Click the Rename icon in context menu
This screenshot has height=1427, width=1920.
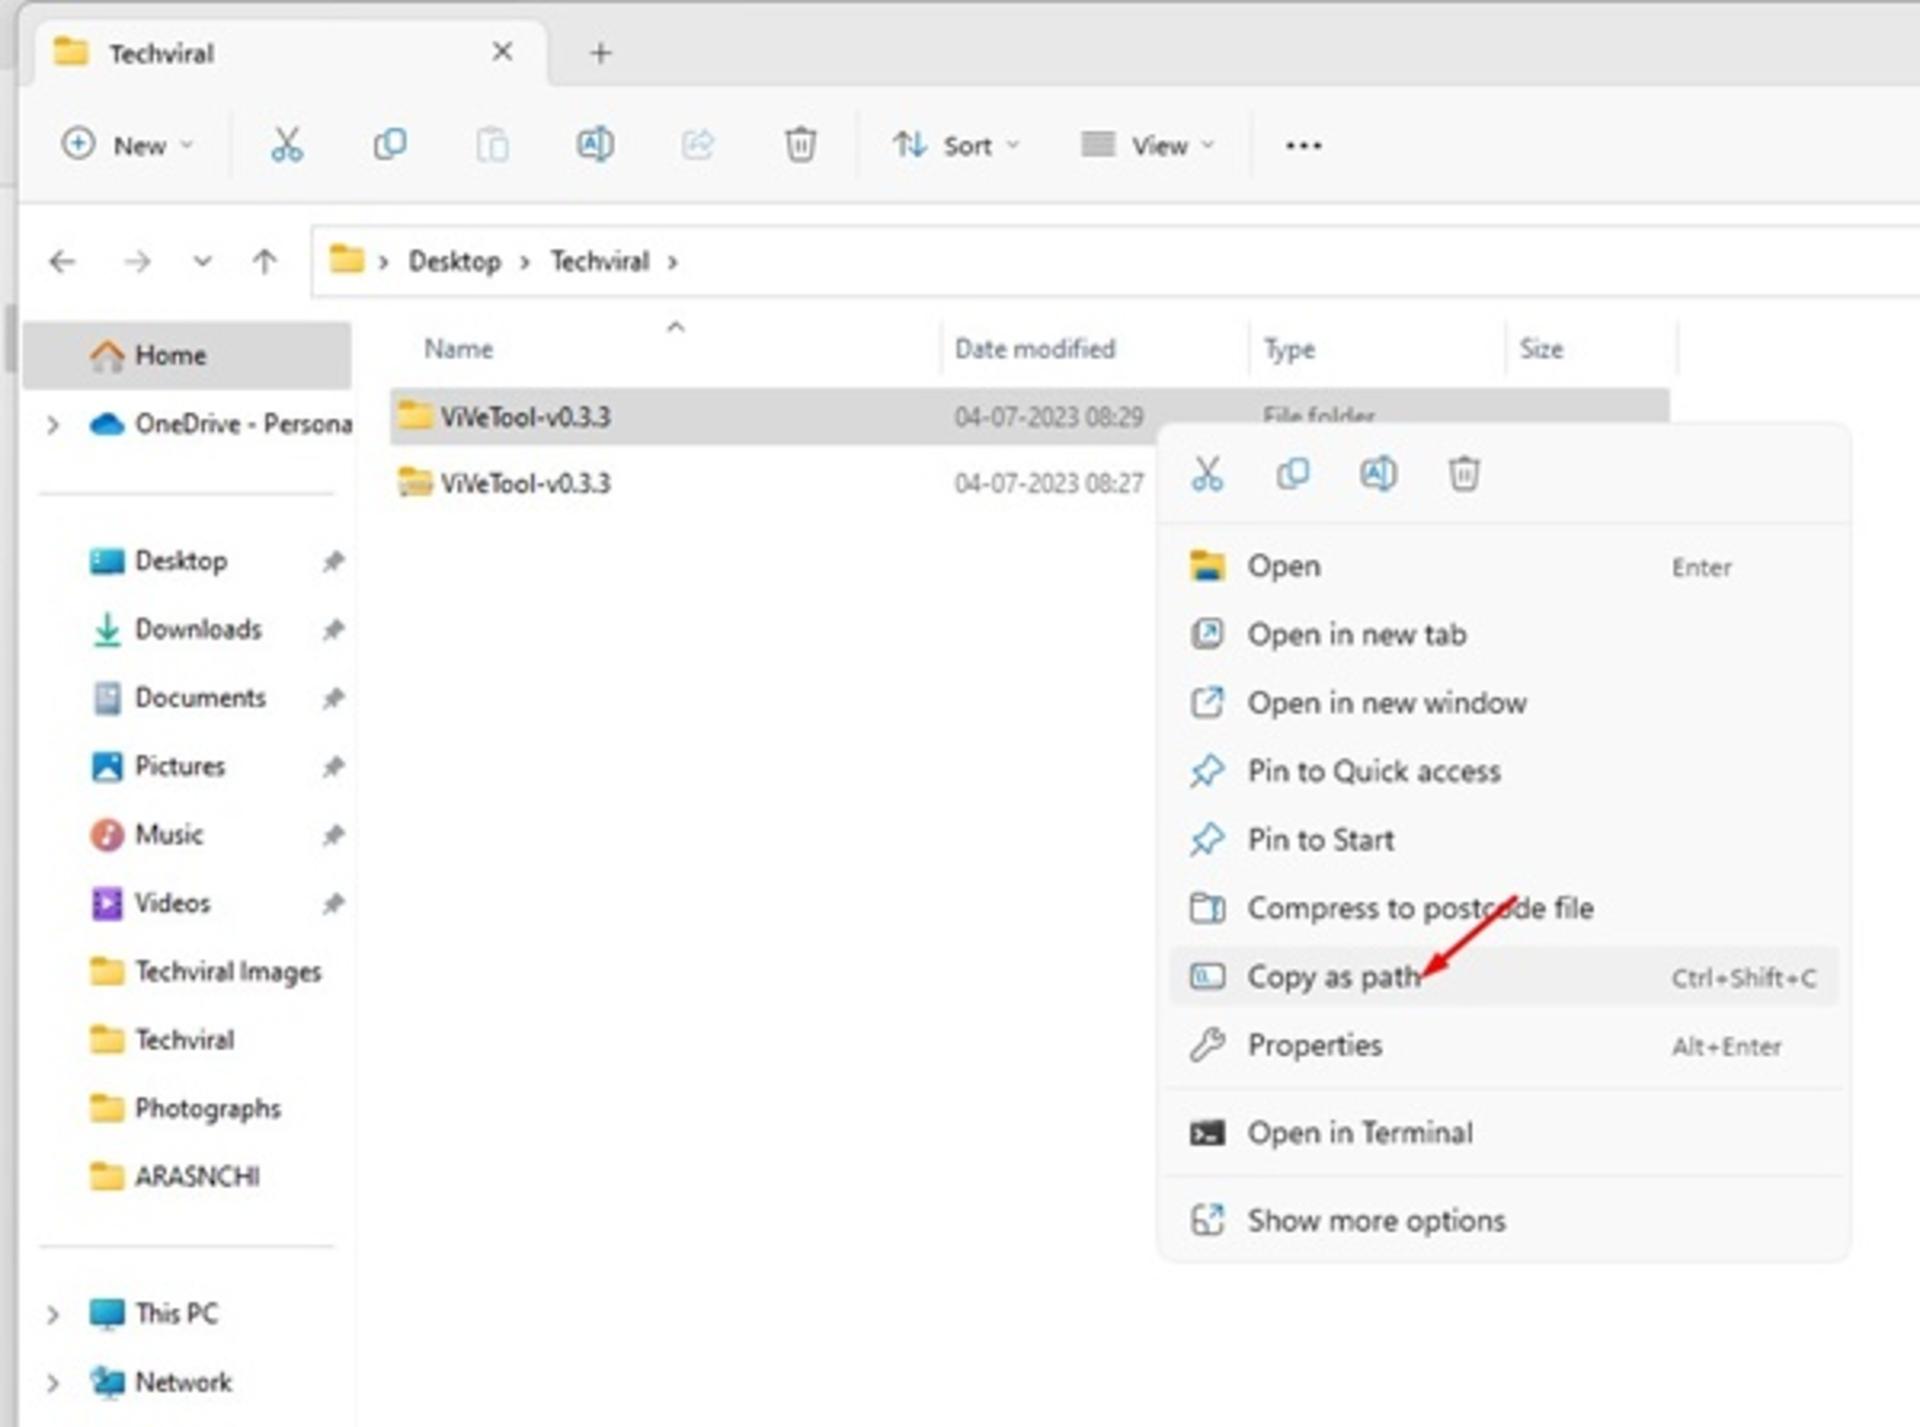(x=1378, y=473)
